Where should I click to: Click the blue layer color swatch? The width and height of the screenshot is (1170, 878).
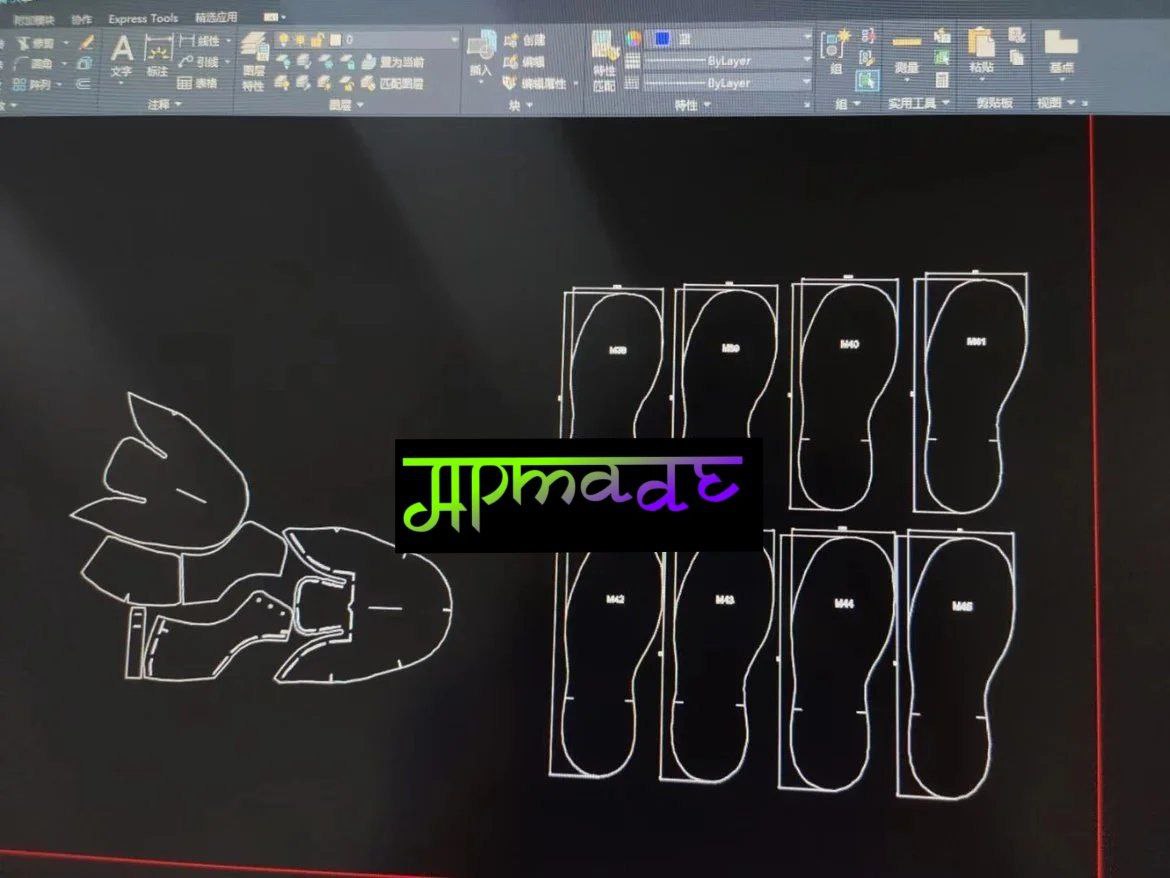click(662, 38)
